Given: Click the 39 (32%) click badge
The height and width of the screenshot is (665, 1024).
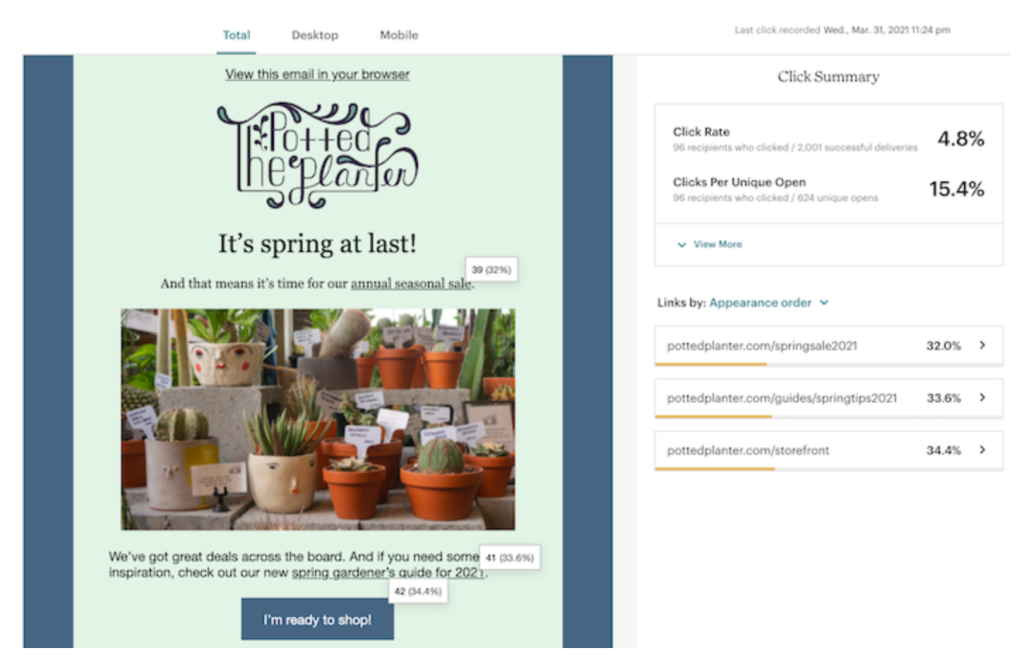Looking at the screenshot, I should point(491,269).
